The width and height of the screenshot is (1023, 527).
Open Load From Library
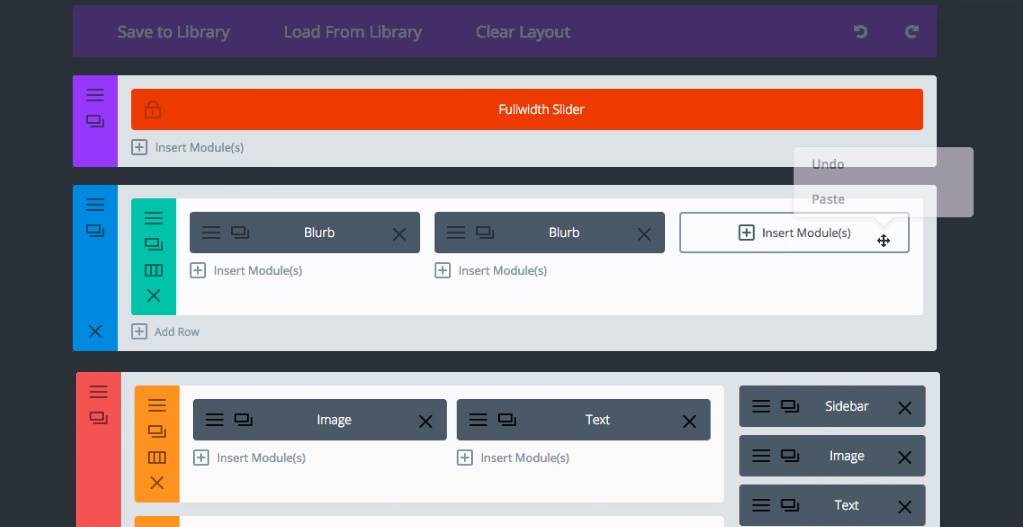353,32
